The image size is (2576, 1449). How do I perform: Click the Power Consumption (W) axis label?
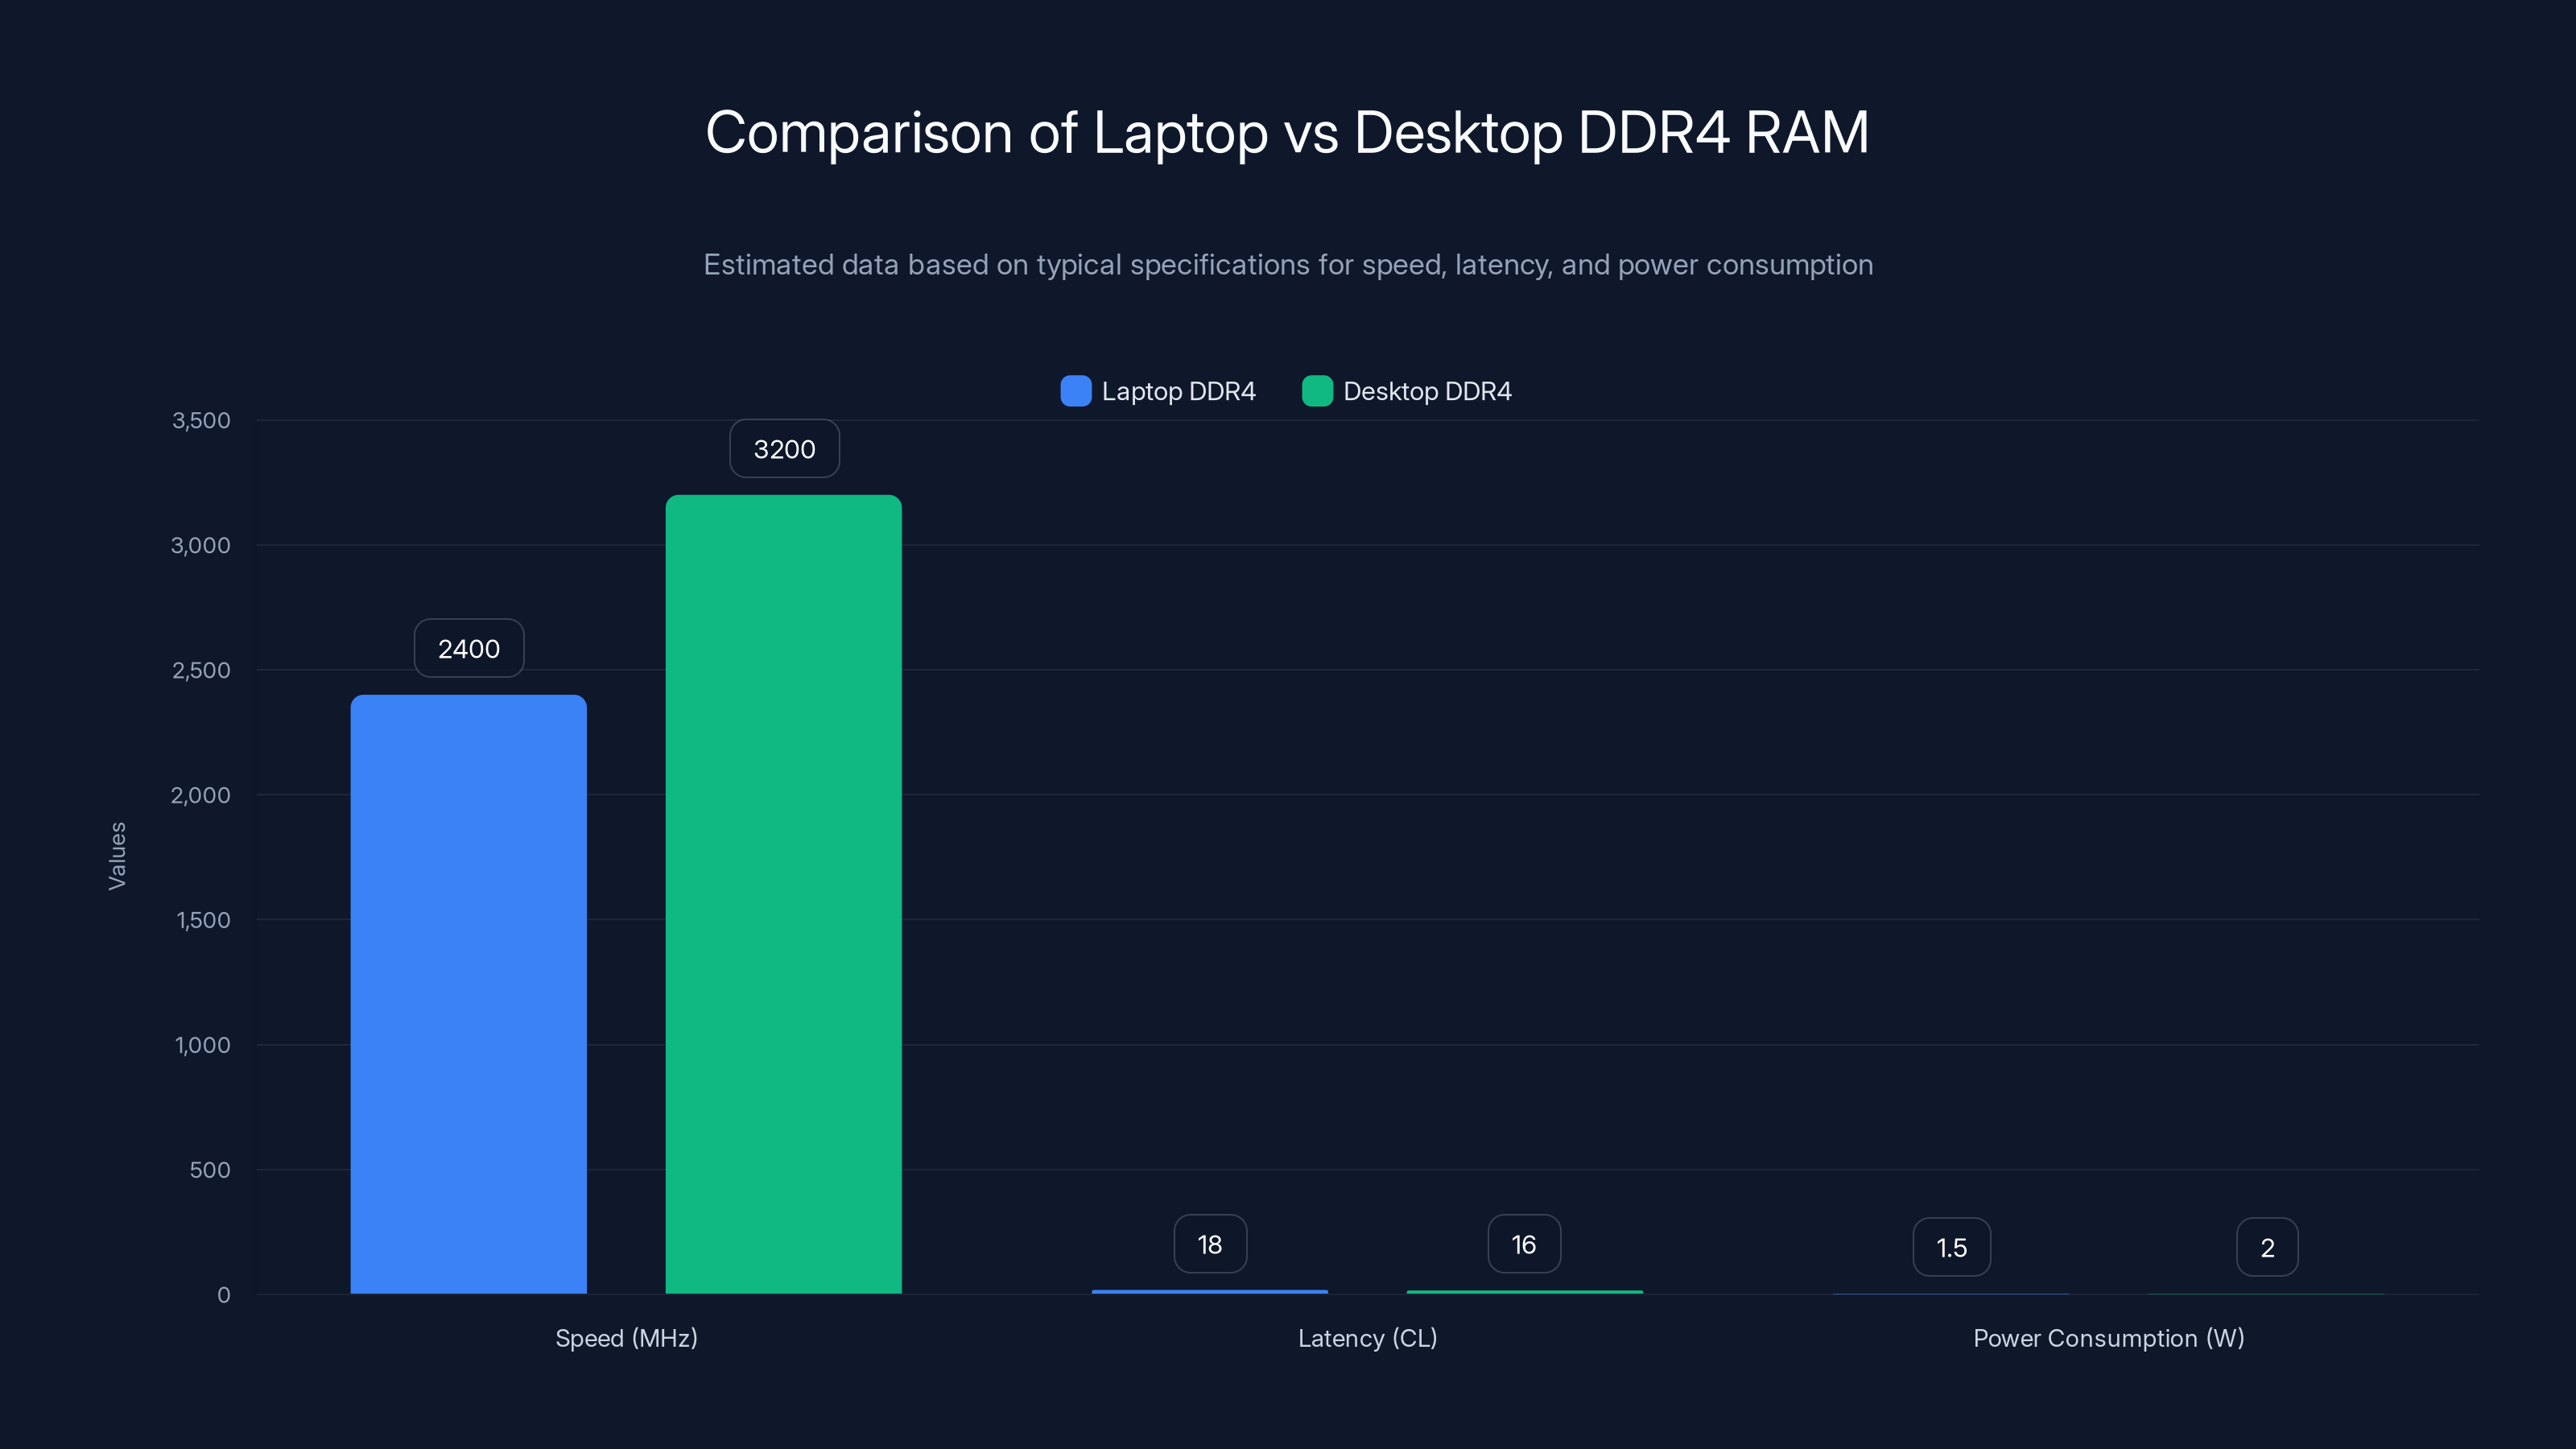pos(2108,1338)
